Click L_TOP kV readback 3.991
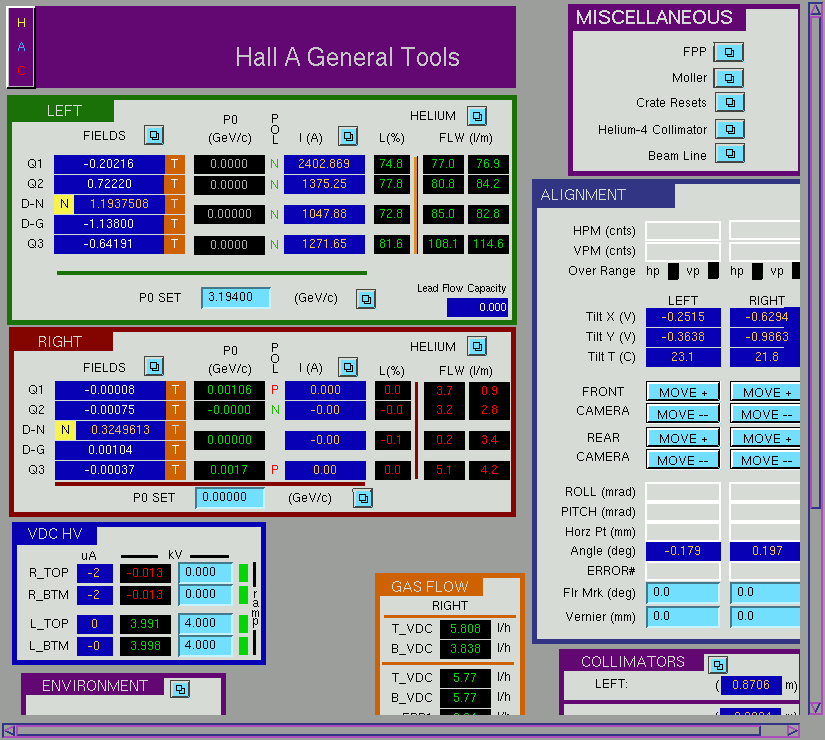 pyautogui.click(x=145, y=624)
